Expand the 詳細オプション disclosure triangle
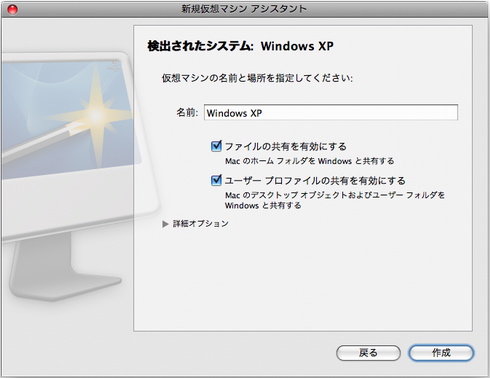490x378 pixels. [x=165, y=224]
